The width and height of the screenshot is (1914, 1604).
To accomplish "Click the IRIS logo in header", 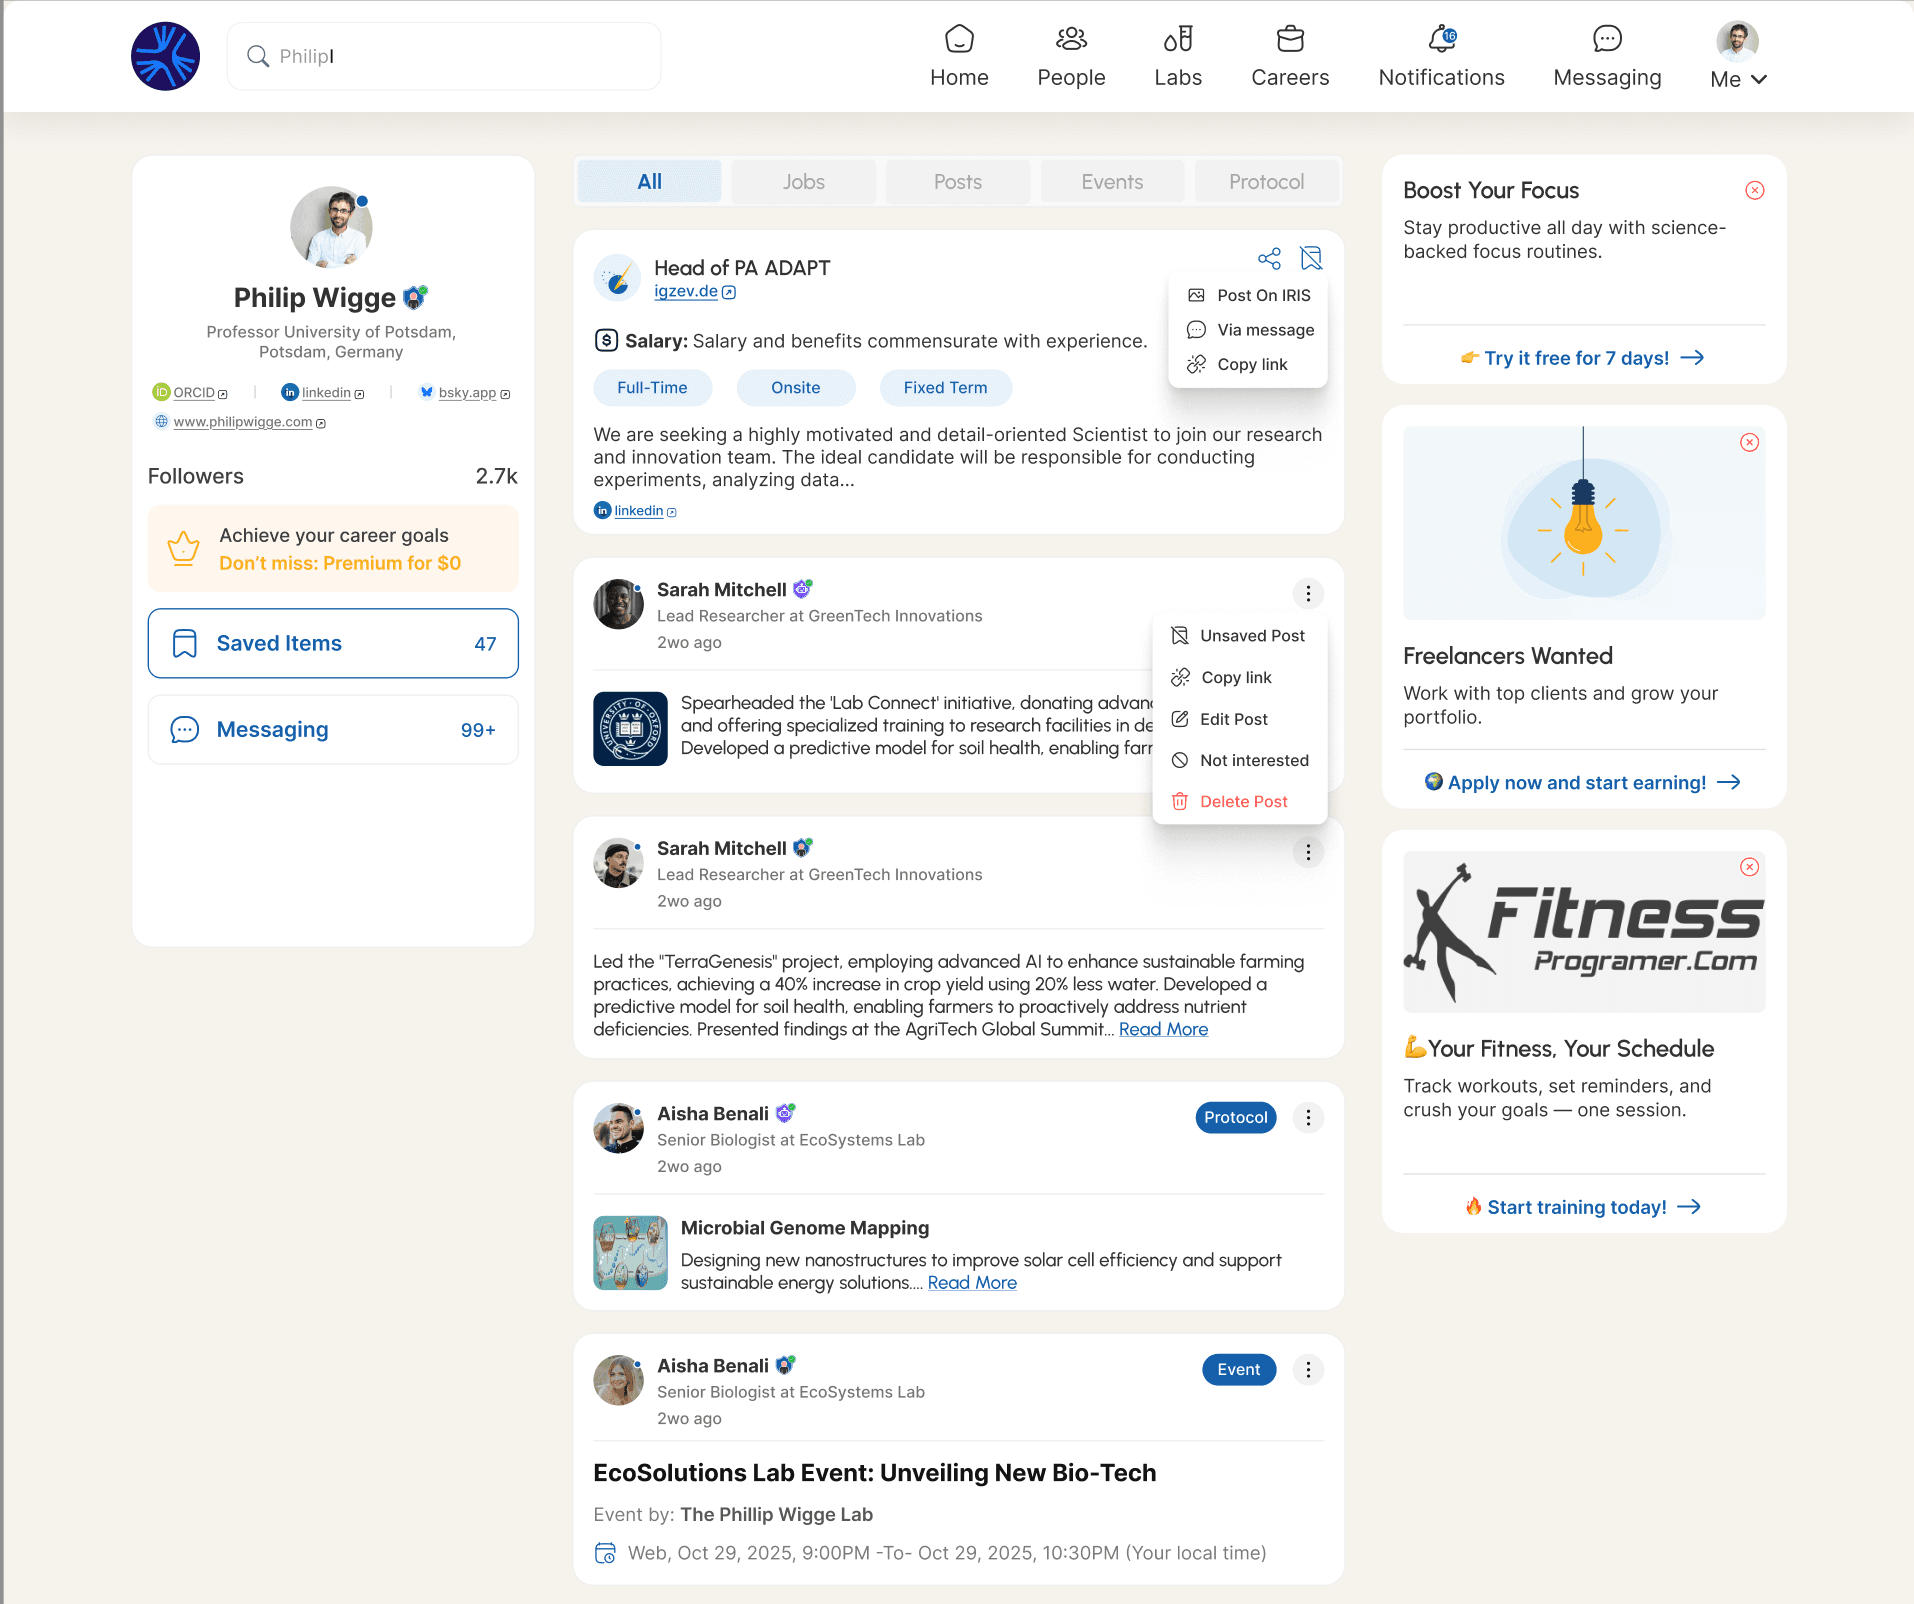I will tap(166, 56).
